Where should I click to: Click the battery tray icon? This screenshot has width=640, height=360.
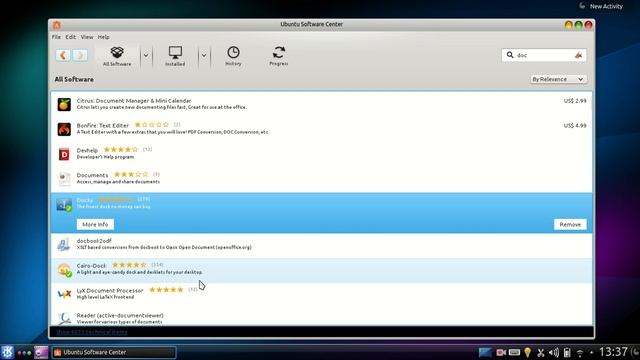pos(567,353)
